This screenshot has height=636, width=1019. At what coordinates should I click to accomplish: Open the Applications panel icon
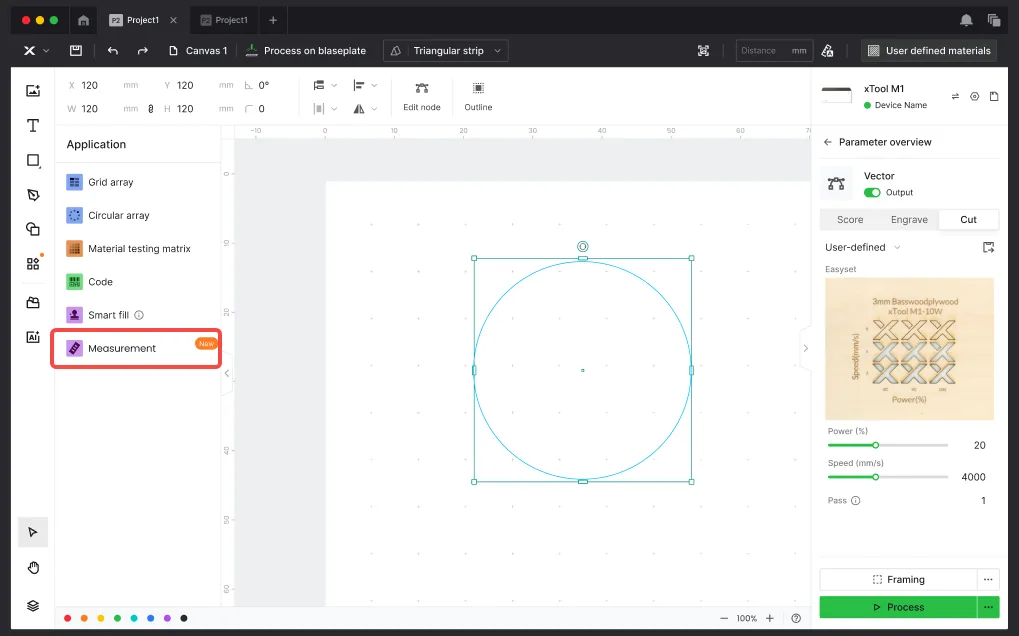tap(33, 263)
